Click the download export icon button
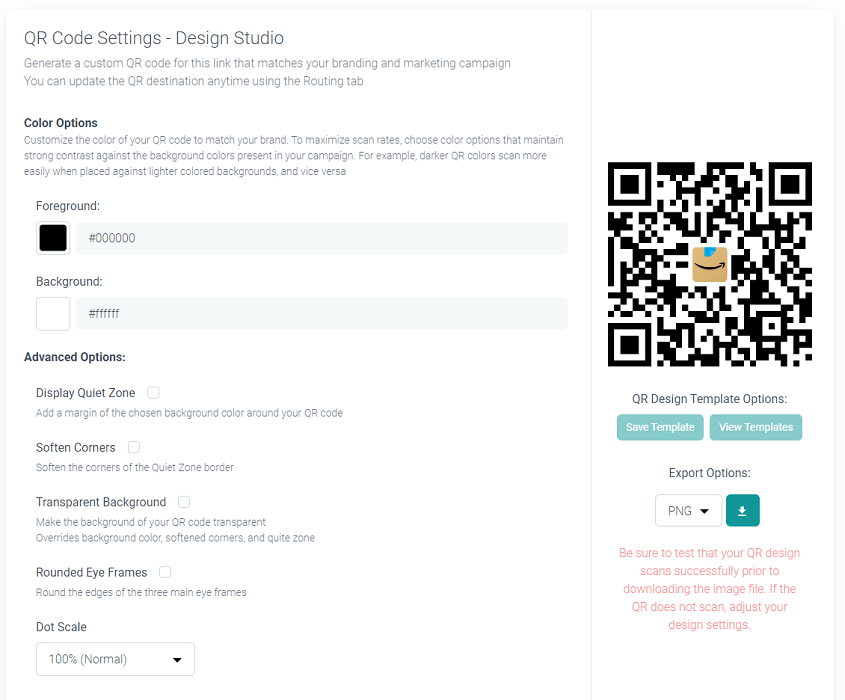Image resolution: width=845 pixels, height=700 pixels. click(x=743, y=510)
